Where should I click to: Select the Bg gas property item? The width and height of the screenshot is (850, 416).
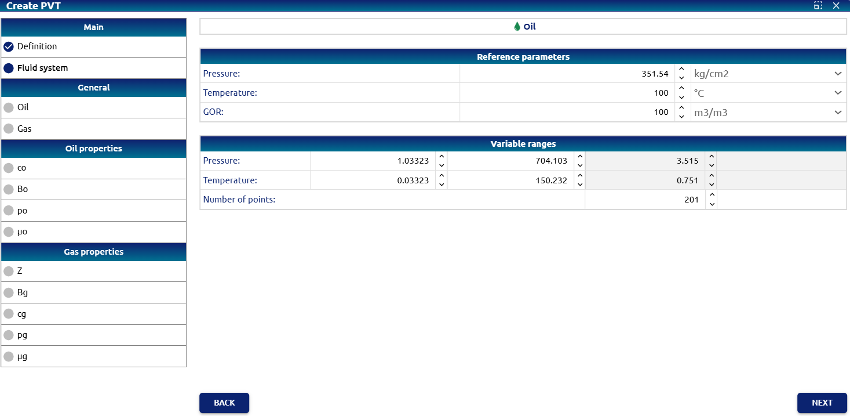tap(22, 293)
